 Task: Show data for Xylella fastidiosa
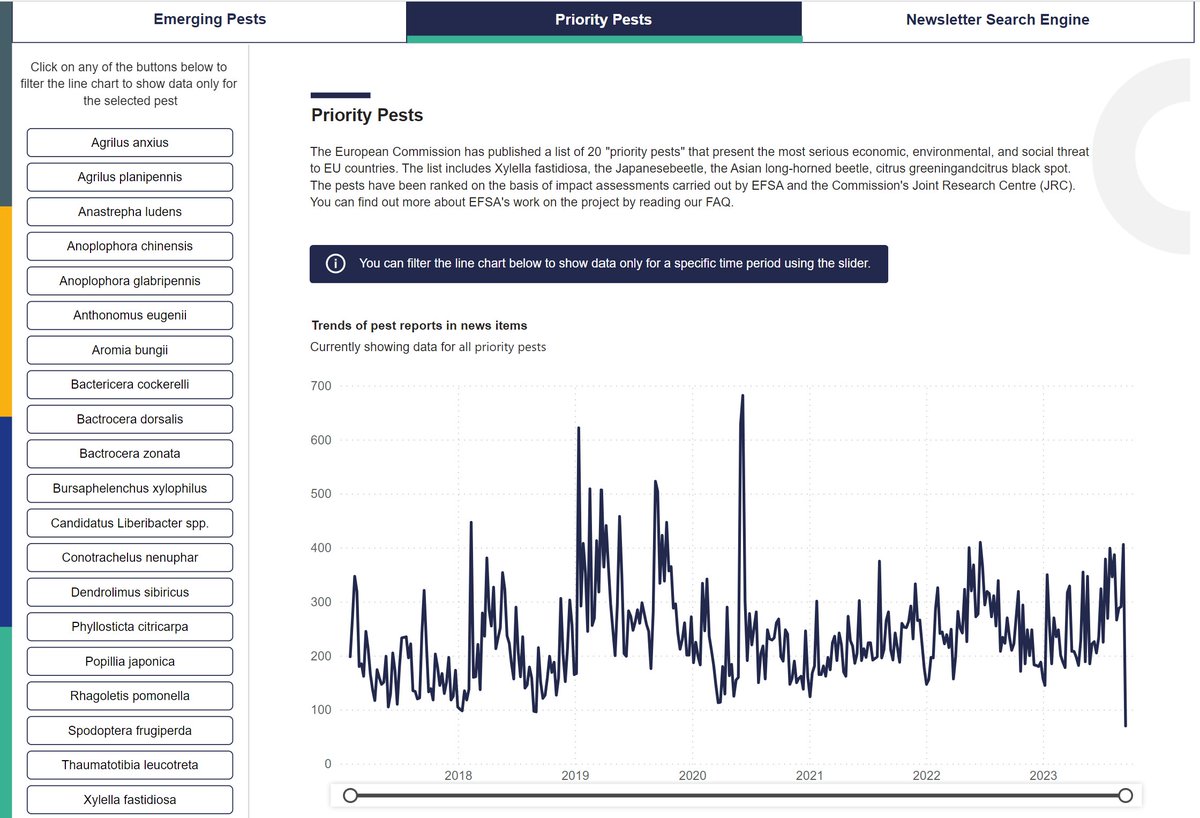coord(130,799)
